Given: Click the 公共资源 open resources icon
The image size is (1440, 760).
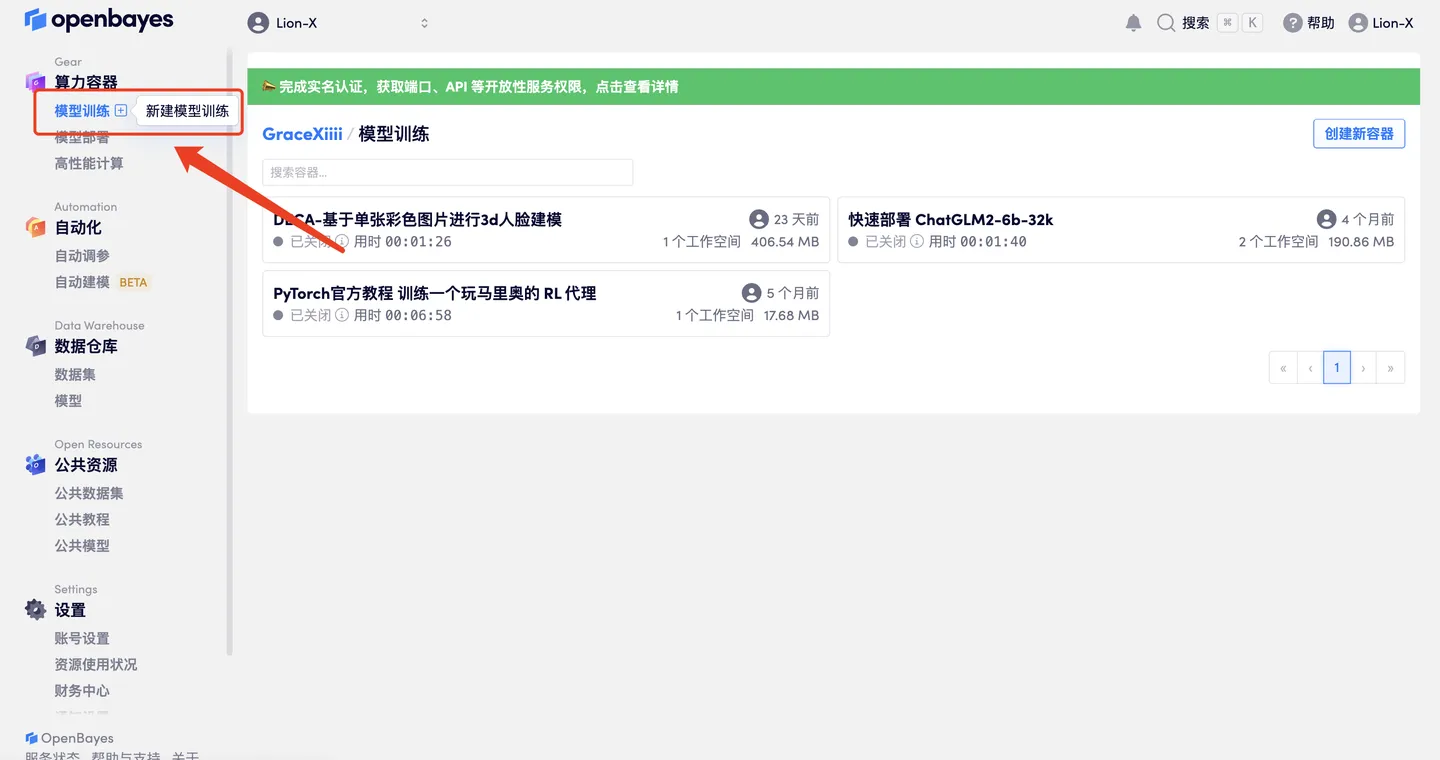Looking at the screenshot, I should tap(33, 464).
